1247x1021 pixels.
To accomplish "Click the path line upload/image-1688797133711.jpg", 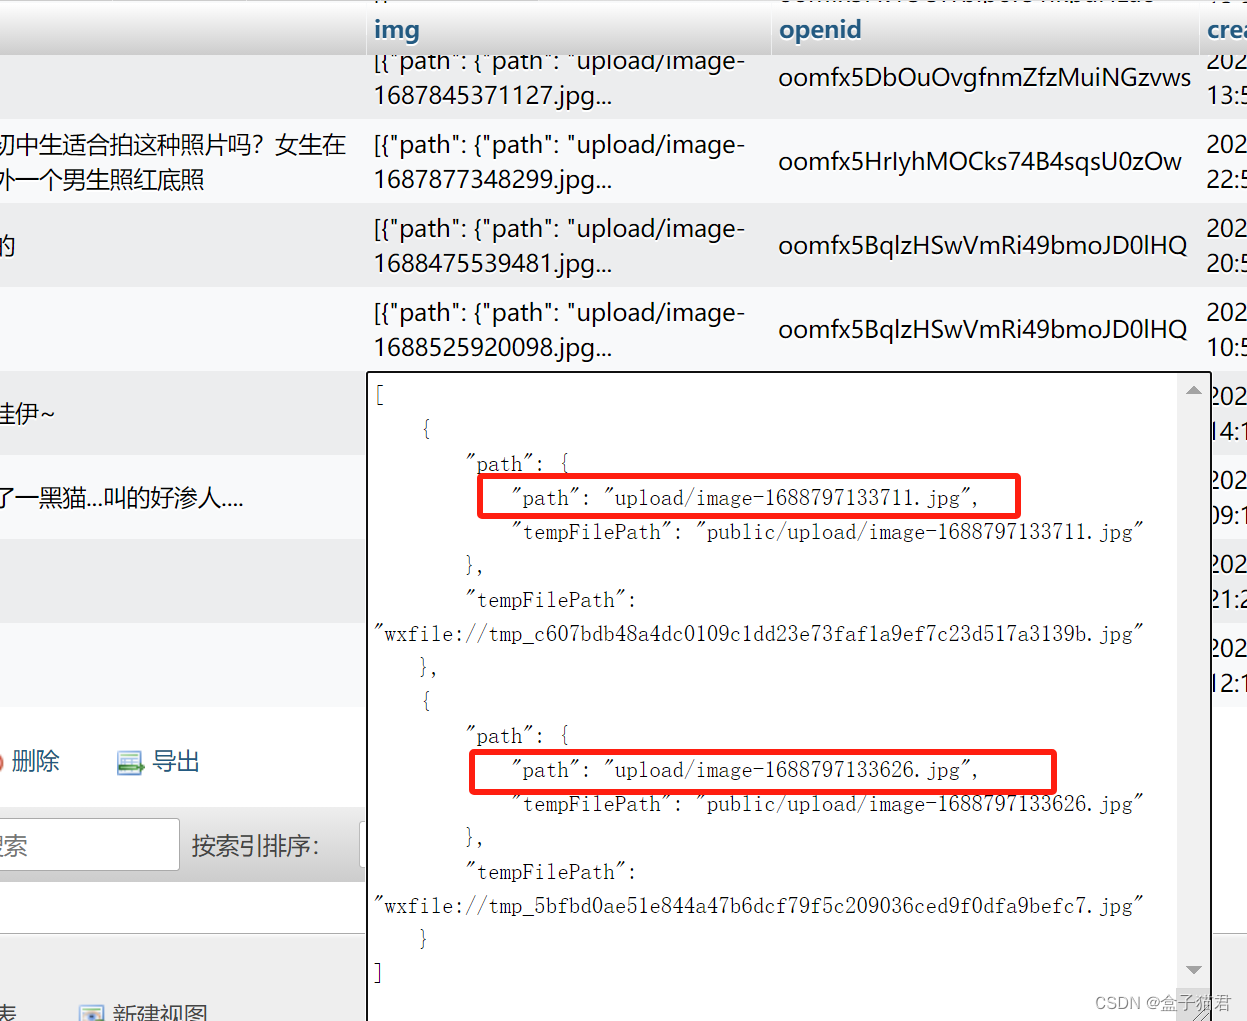I will coord(745,497).
